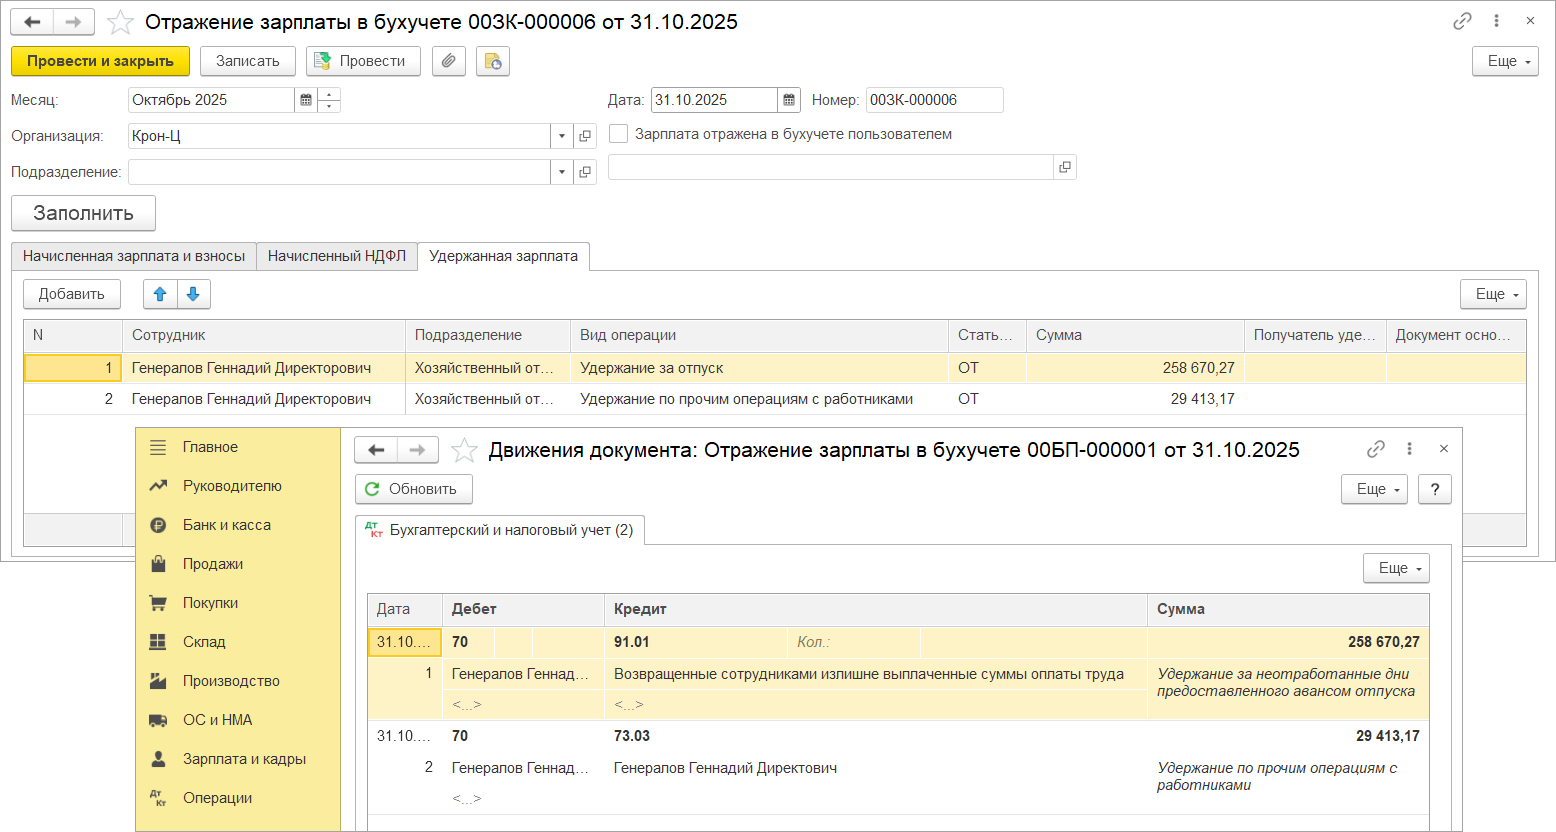Image resolution: width=1556 pixels, height=832 pixels.
Task: Open the calendar picker for the Date field
Action: (789, 100)
